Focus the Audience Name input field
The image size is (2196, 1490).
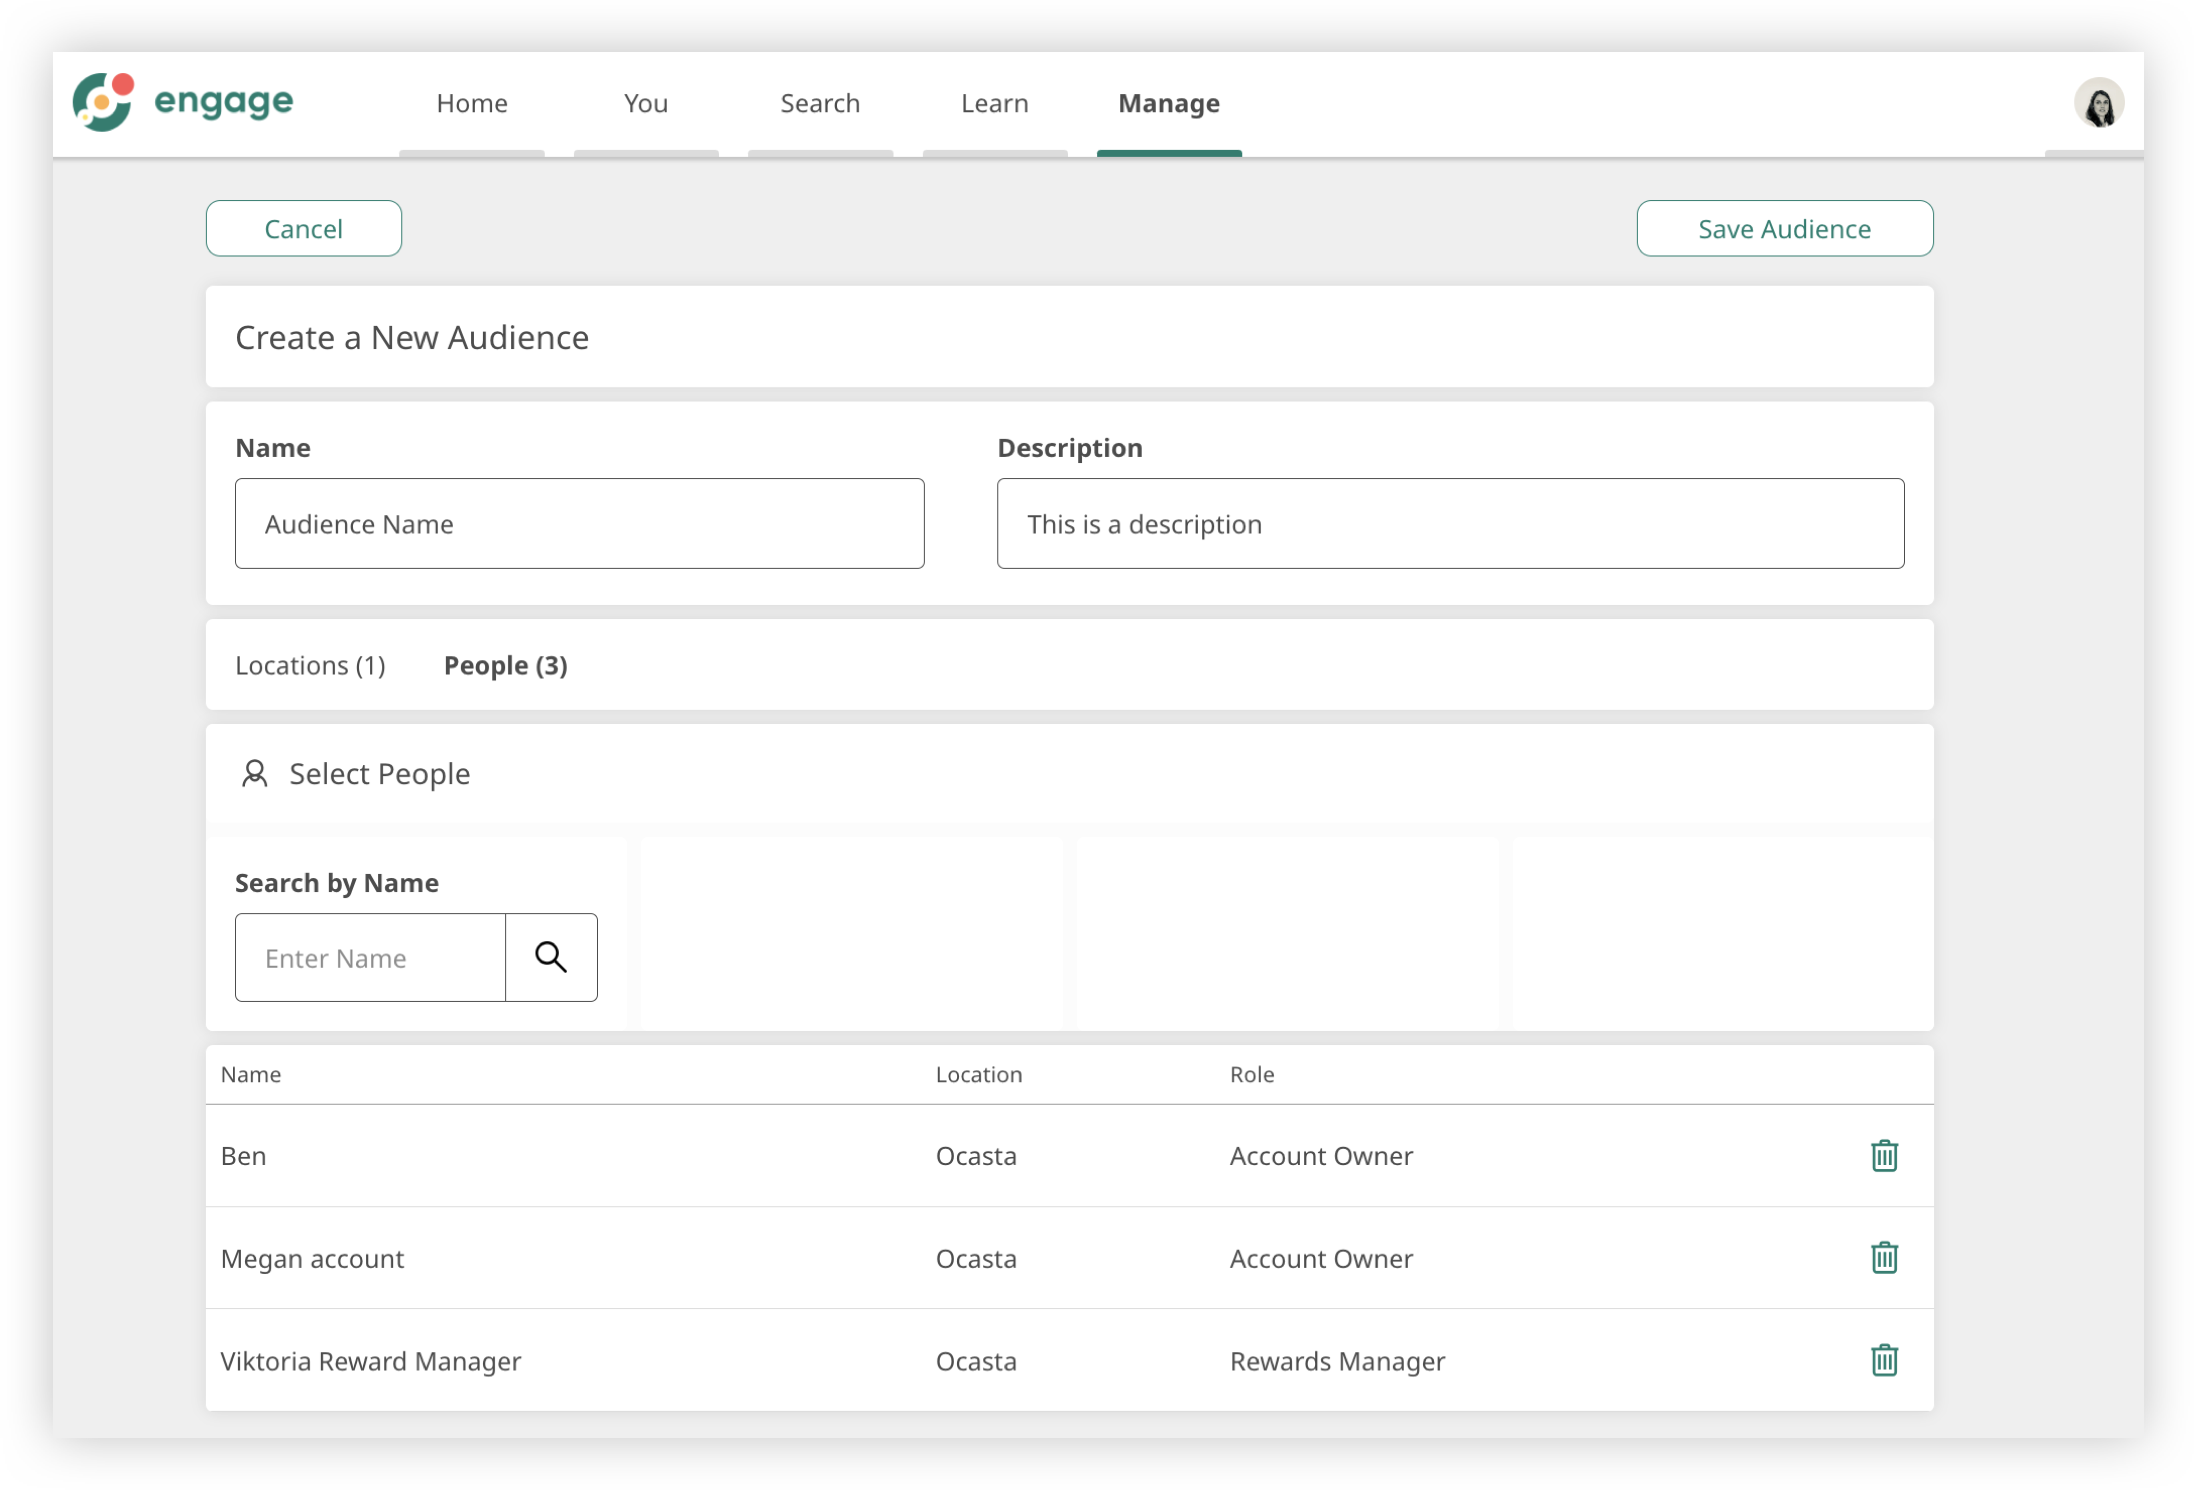tap(579, 524)
